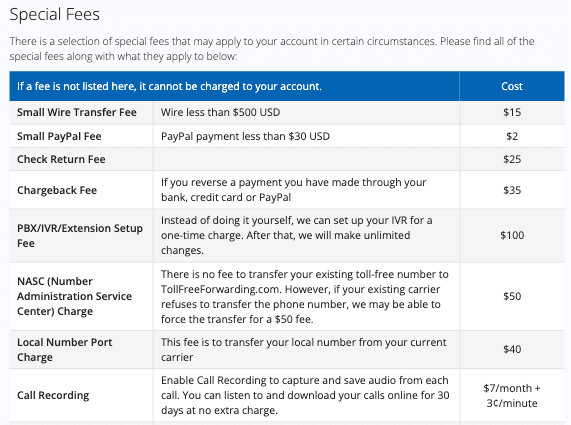Click the $50 NASC charge cost
This screenshot has height=425, width=571.
coord(512,296)
